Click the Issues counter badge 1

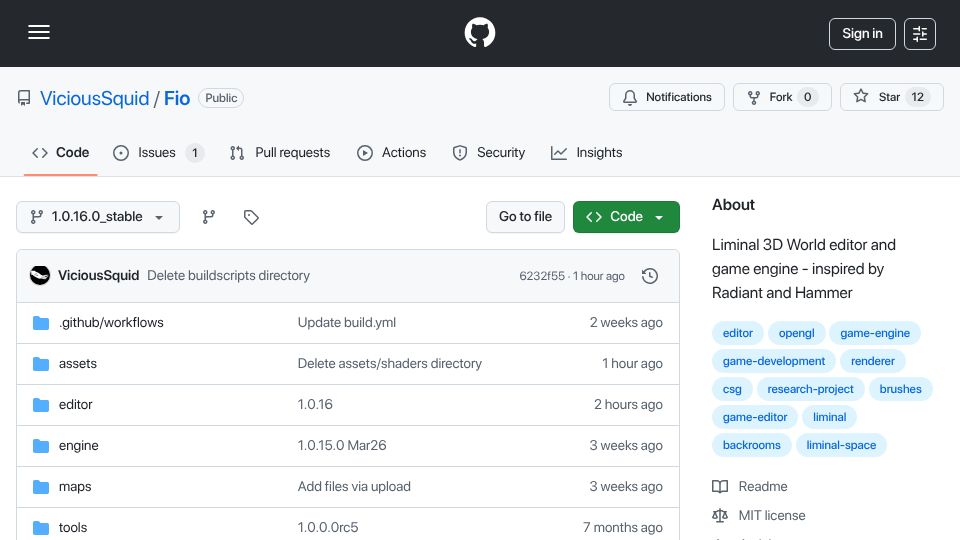[195, 152]
